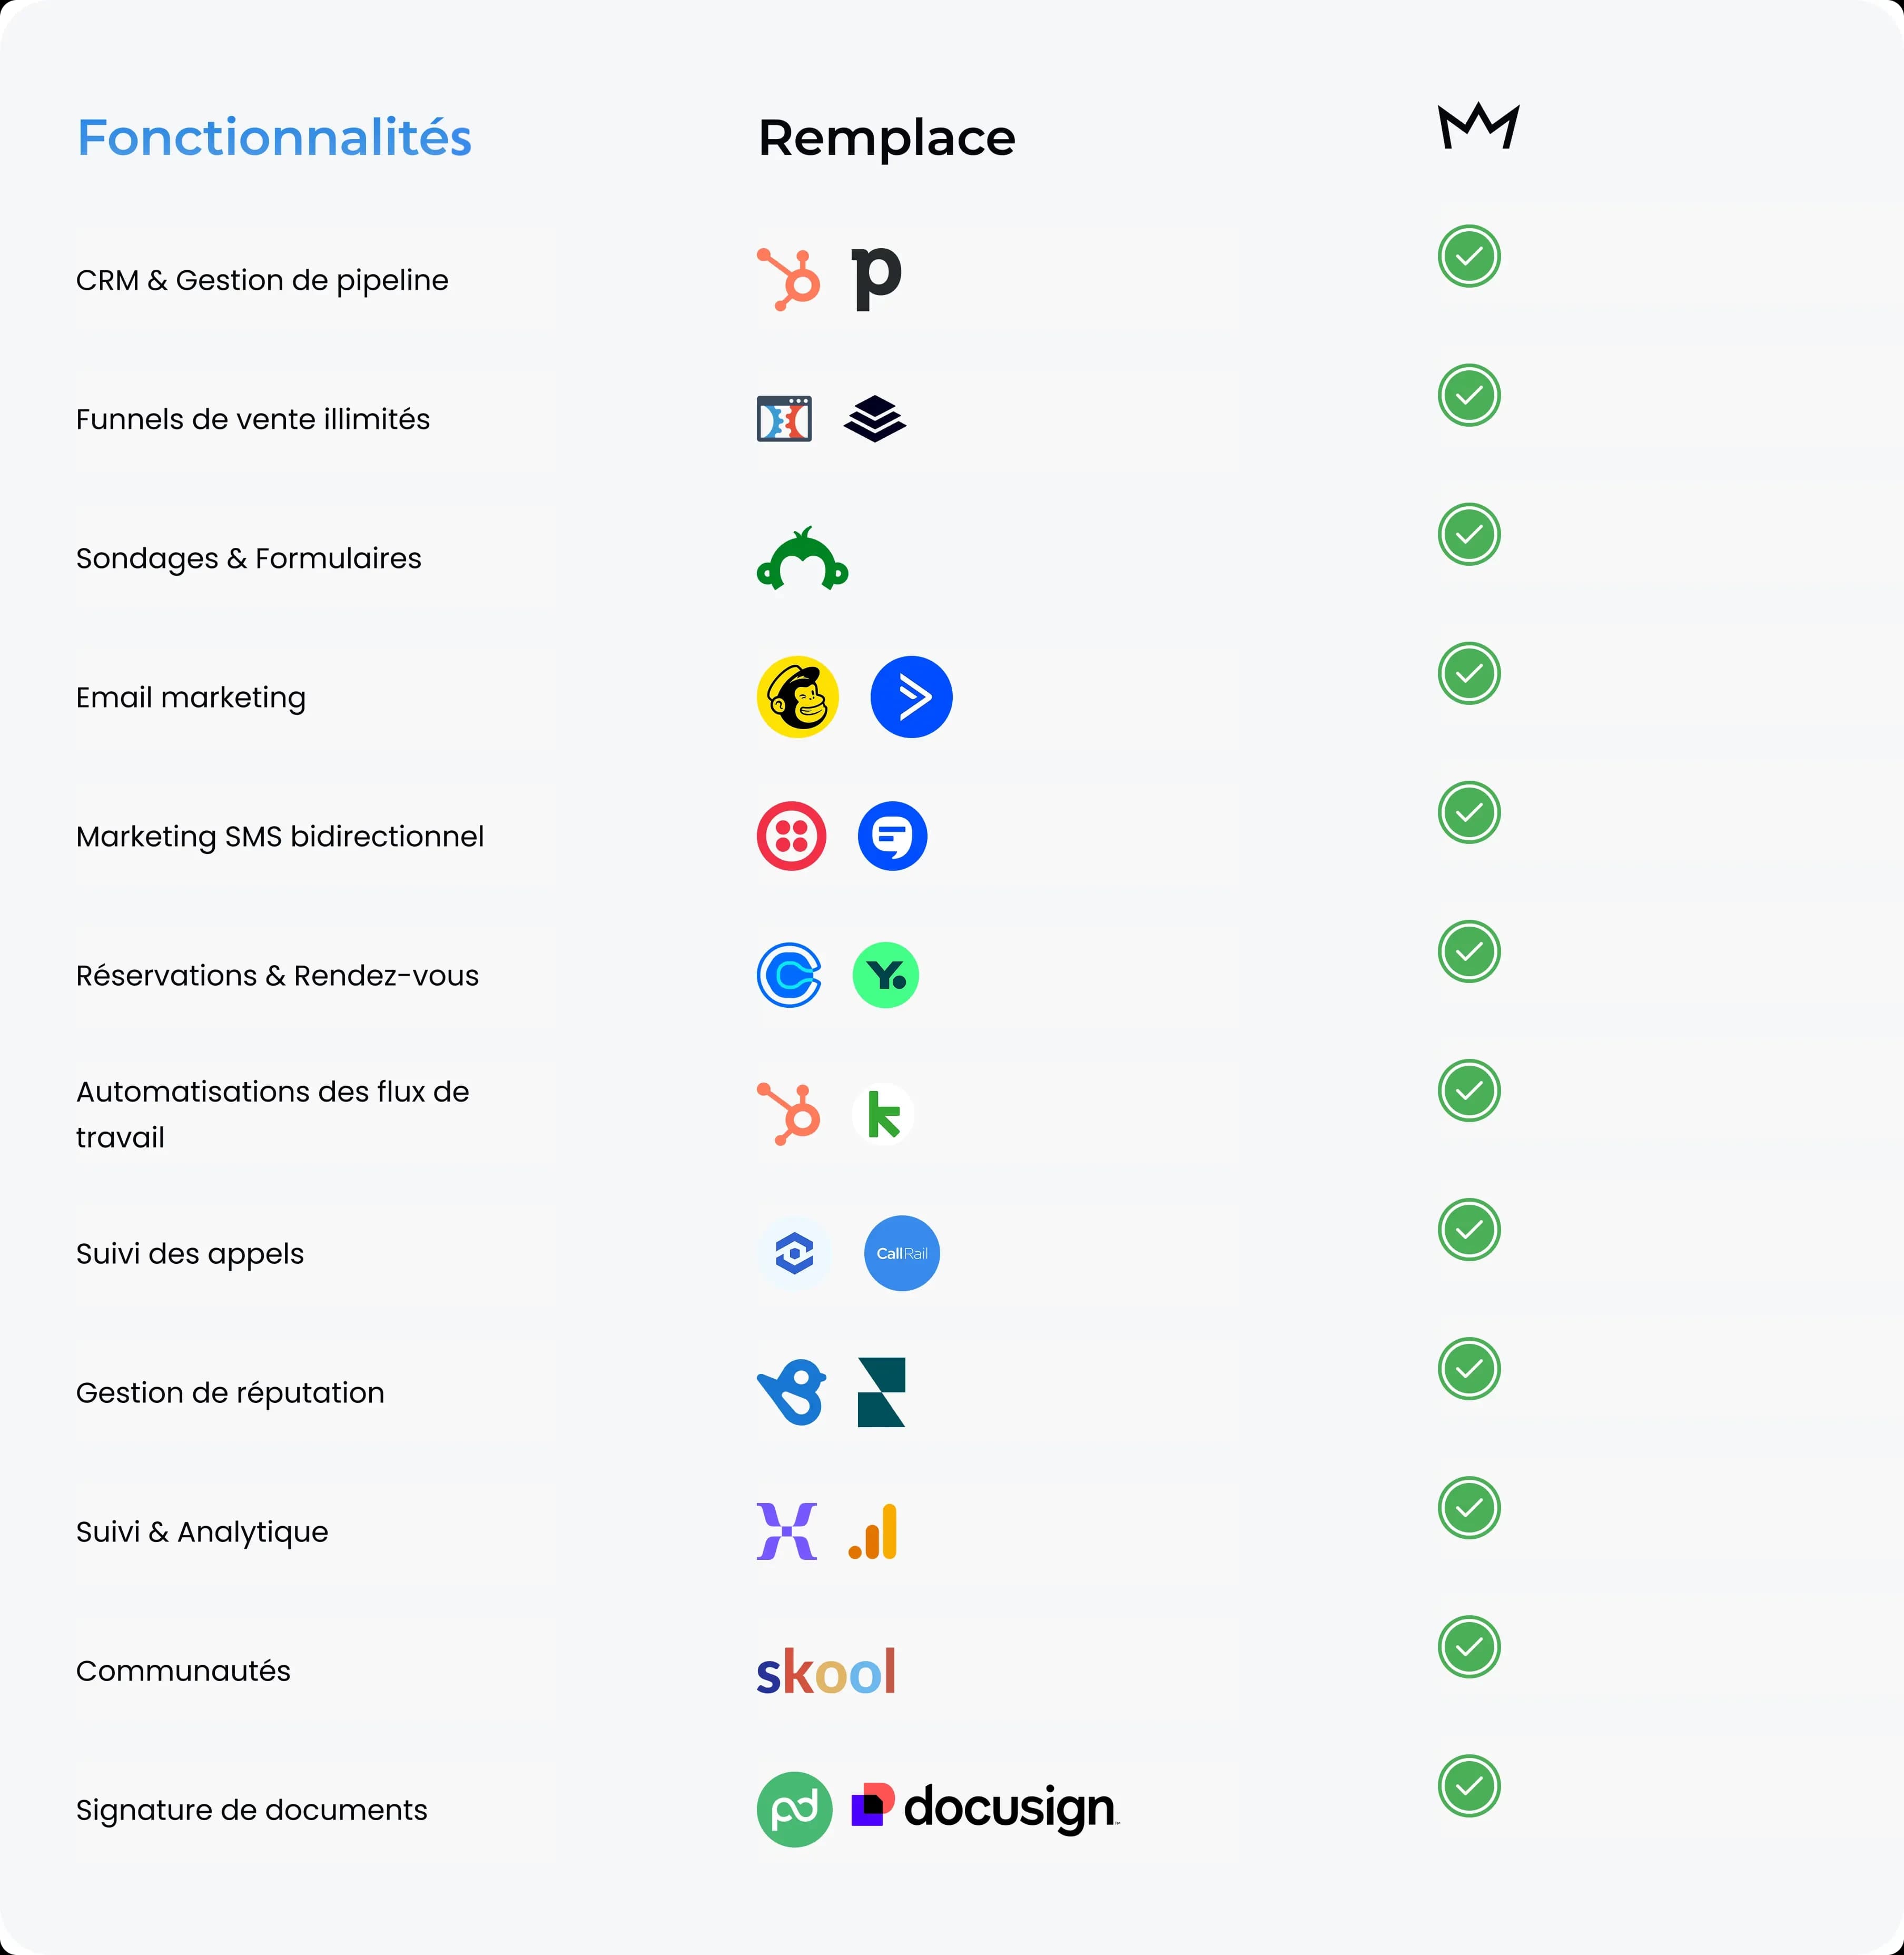Click the PandaDoc green logo
Screen dimensions: 1904x1955
(x=794, y=1809)
